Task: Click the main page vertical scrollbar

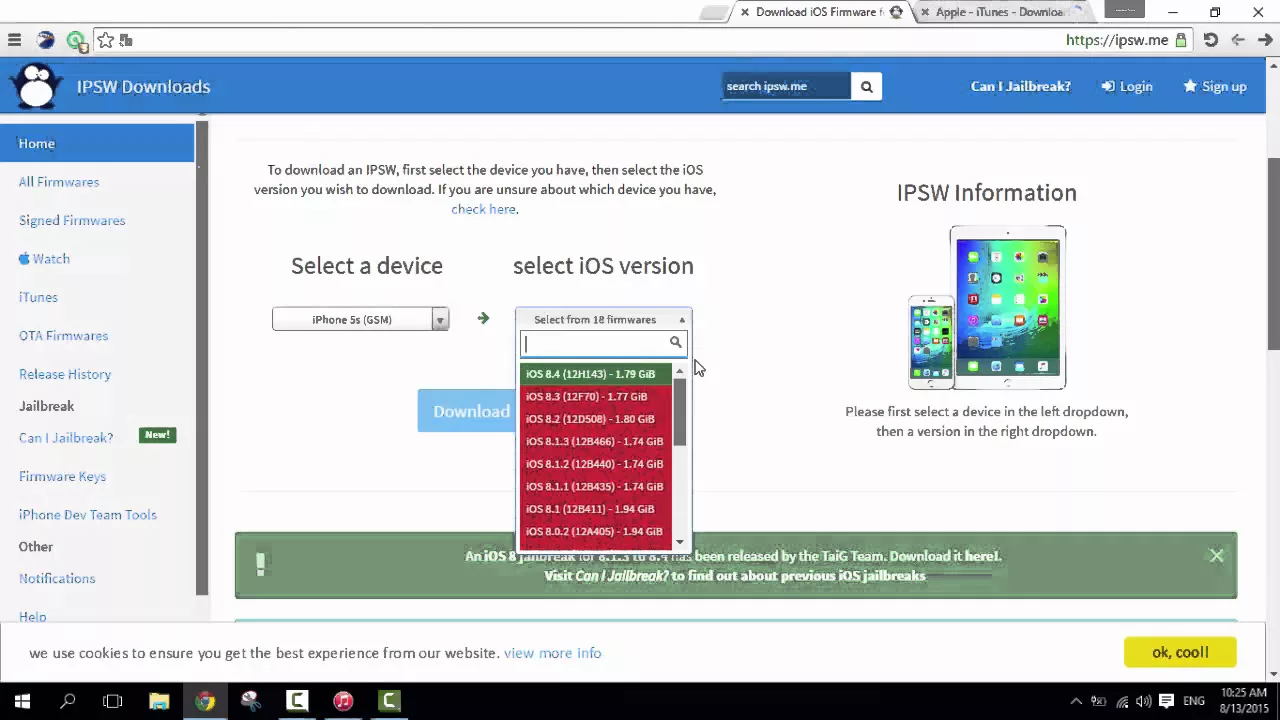Action: [1273, 254]
